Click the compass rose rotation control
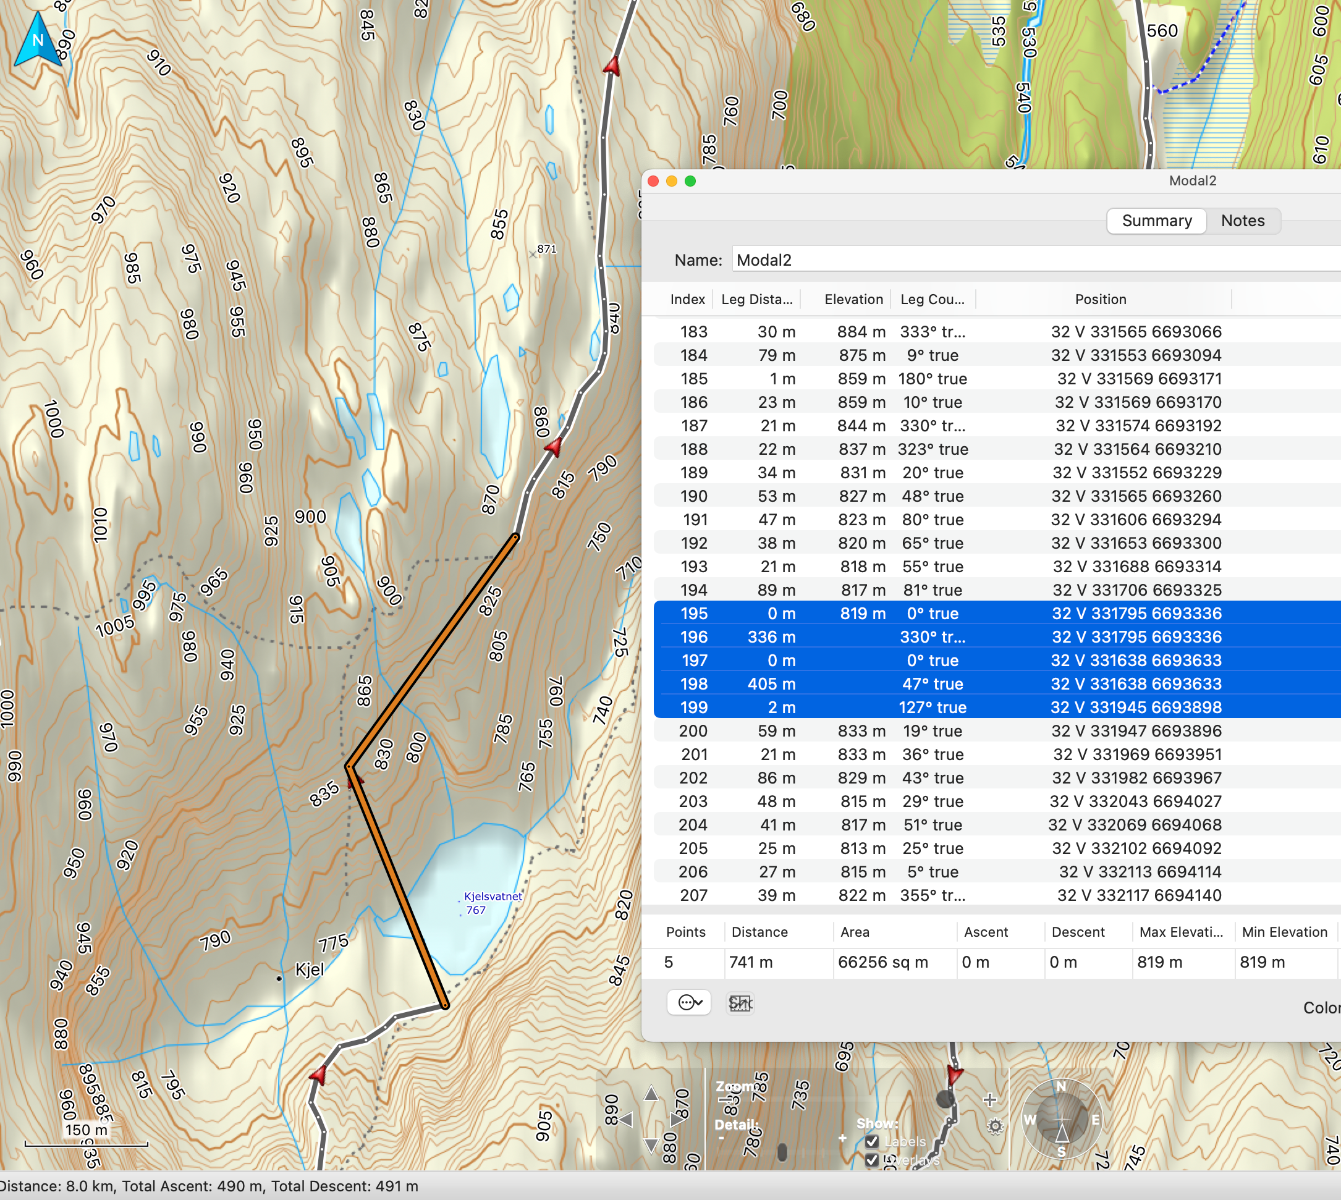The image size is (1341, 1200). point(1062,1120)
